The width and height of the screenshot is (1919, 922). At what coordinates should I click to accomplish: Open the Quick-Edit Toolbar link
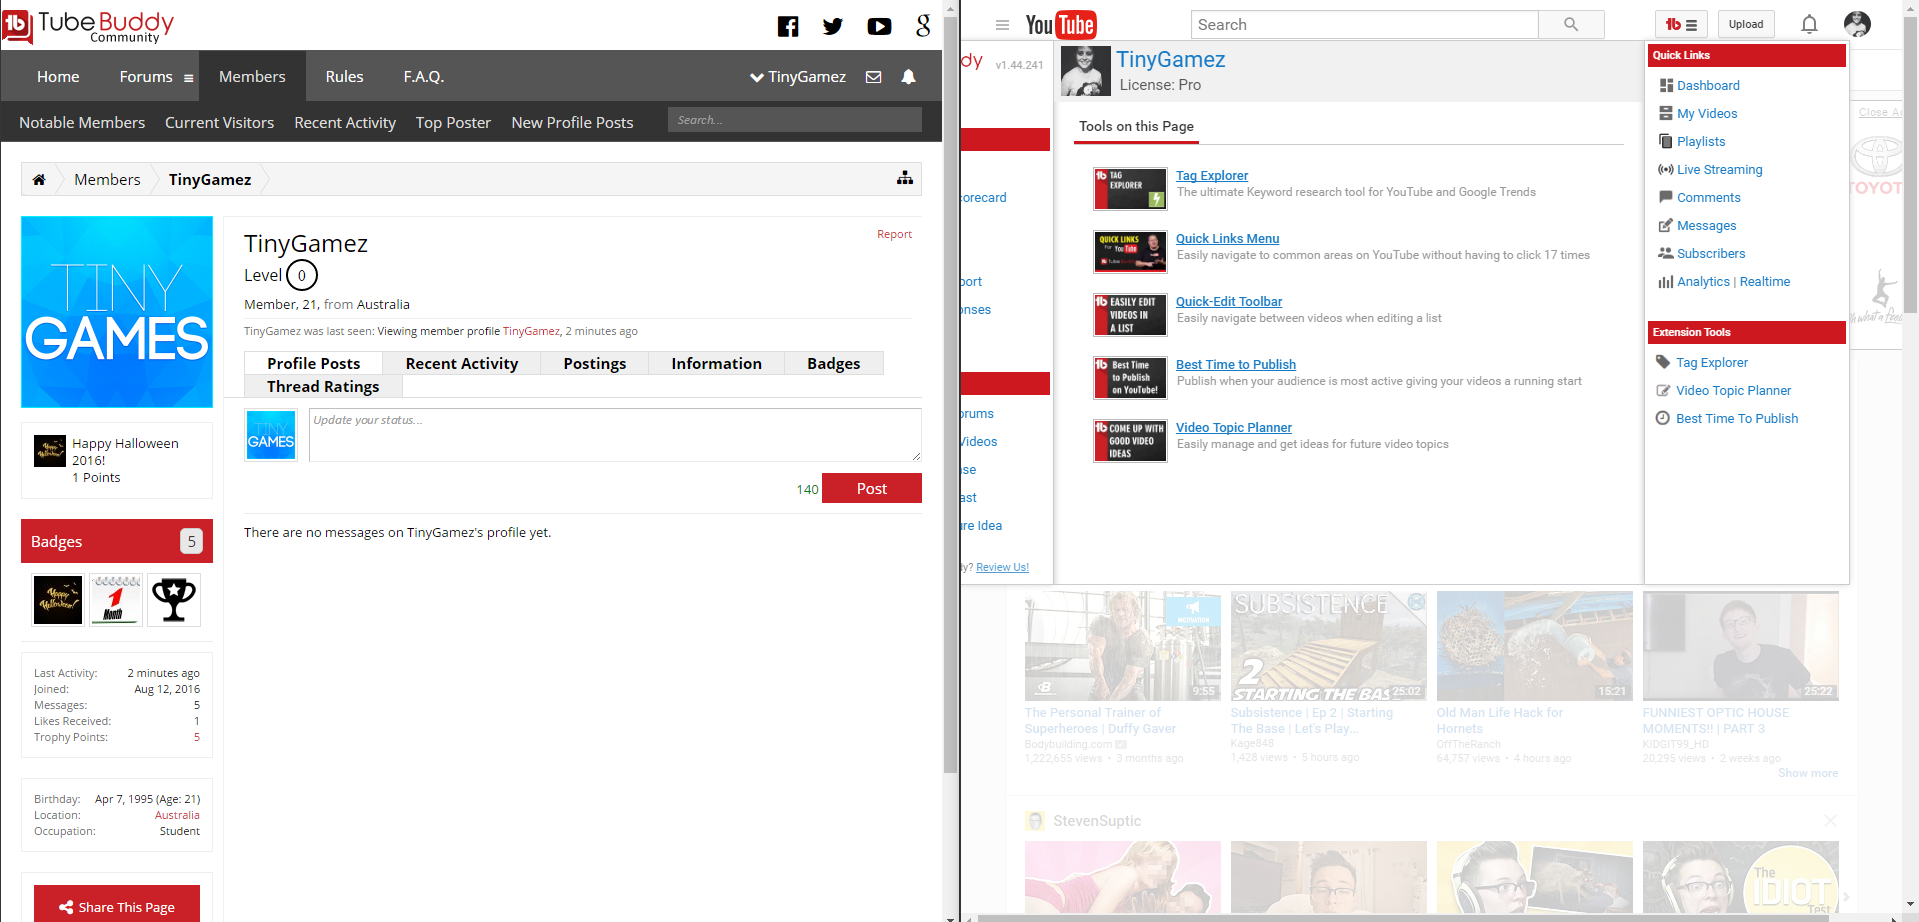[x=1229, y=302]
